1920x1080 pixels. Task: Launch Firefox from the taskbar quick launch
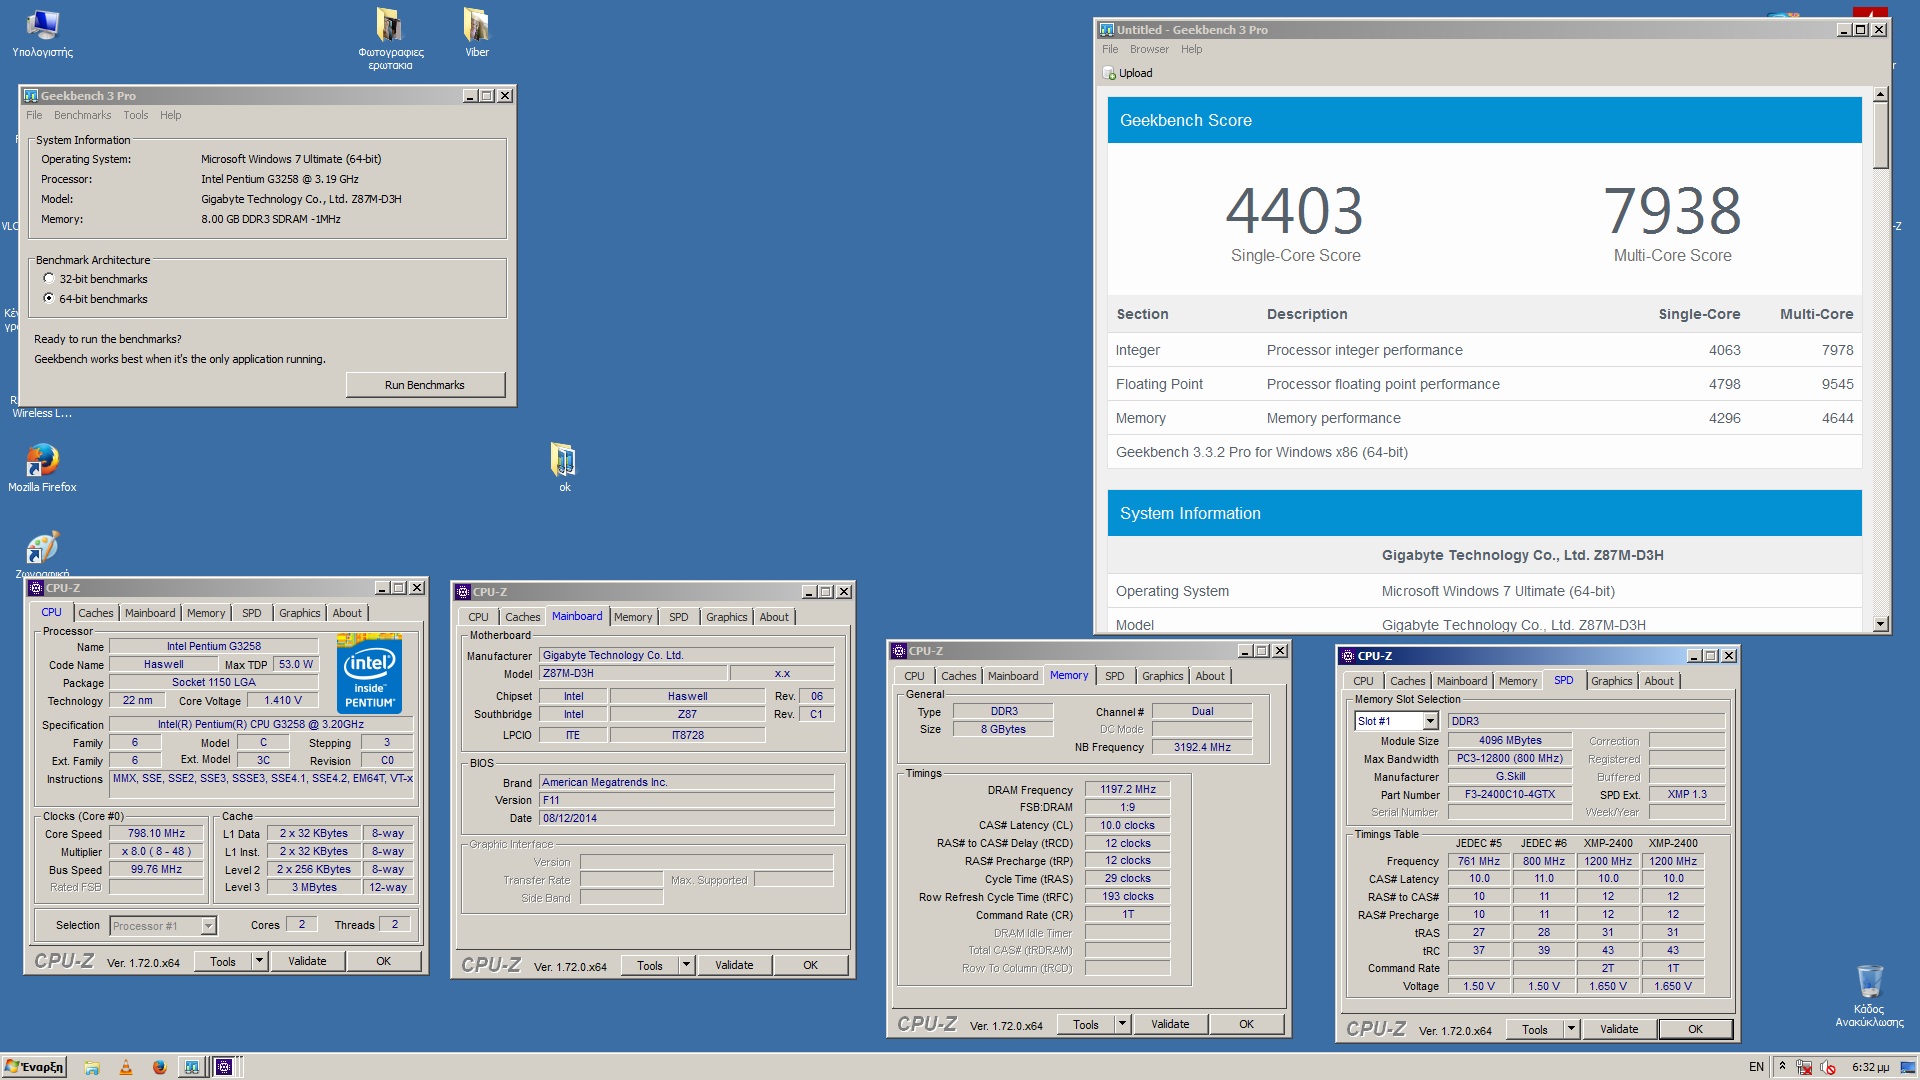159,1067
